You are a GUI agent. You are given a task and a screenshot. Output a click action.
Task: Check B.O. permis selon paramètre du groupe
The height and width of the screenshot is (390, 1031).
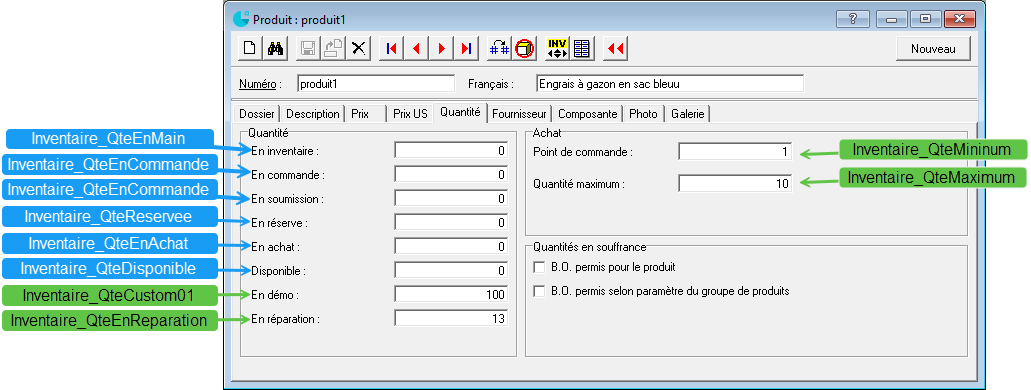(x=539, y=291)
